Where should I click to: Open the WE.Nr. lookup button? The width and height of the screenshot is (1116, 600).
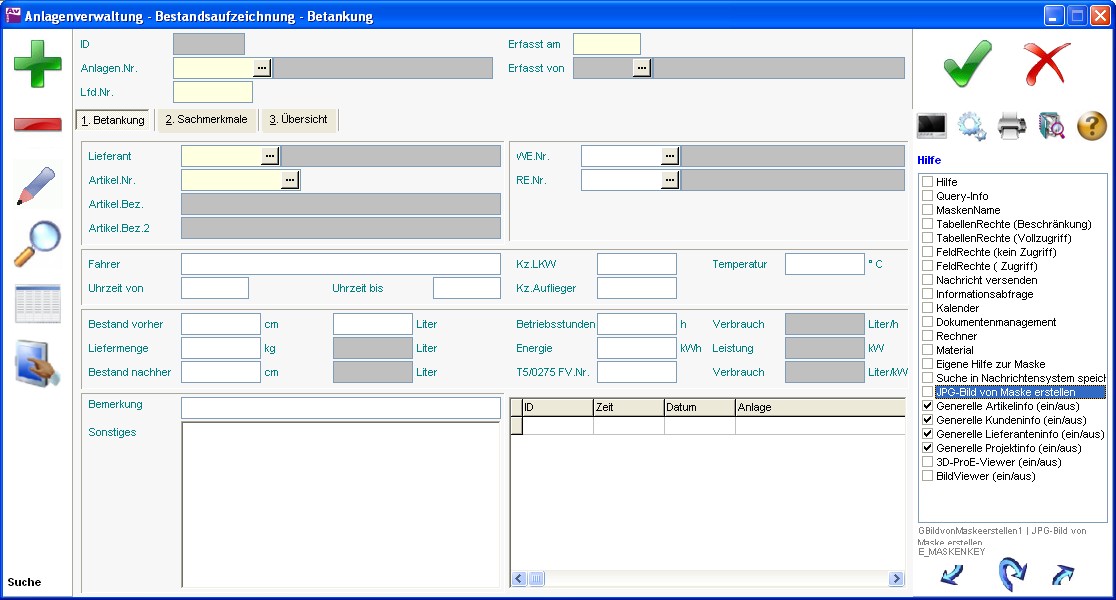pyautogui.click(x=670, y=156)
